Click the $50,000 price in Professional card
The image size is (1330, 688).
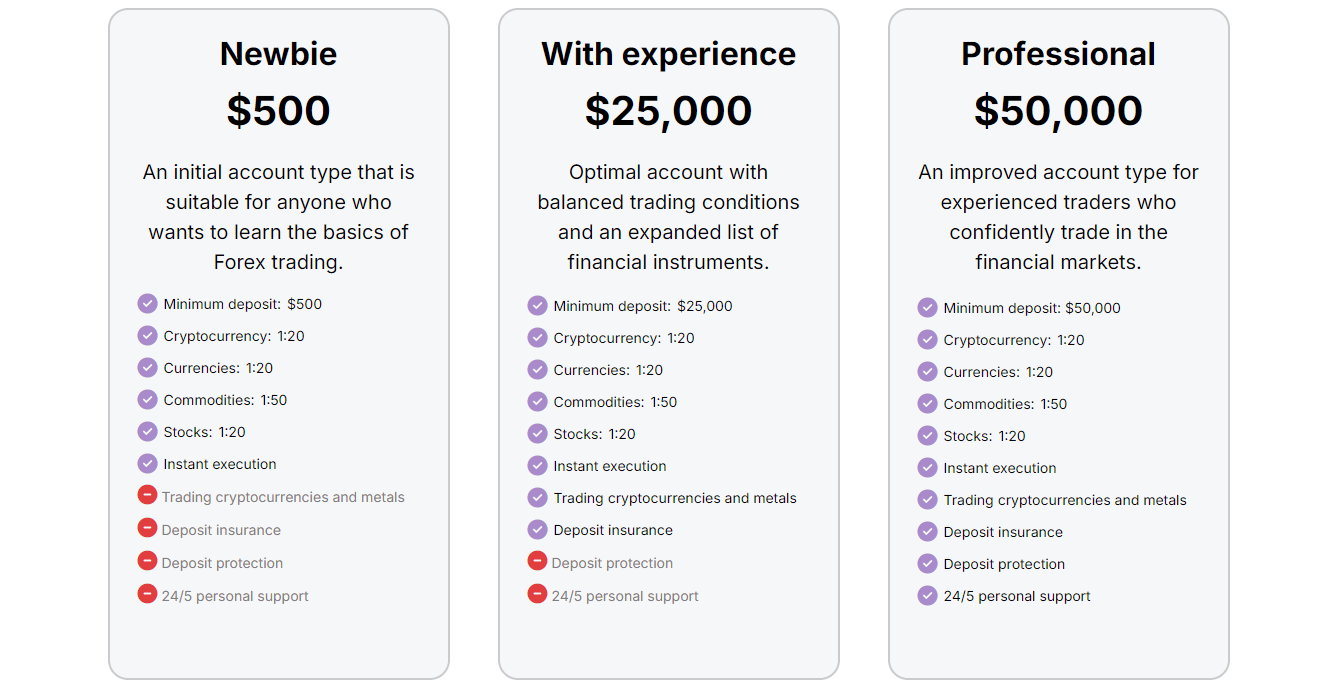[x=1059, y=110]
